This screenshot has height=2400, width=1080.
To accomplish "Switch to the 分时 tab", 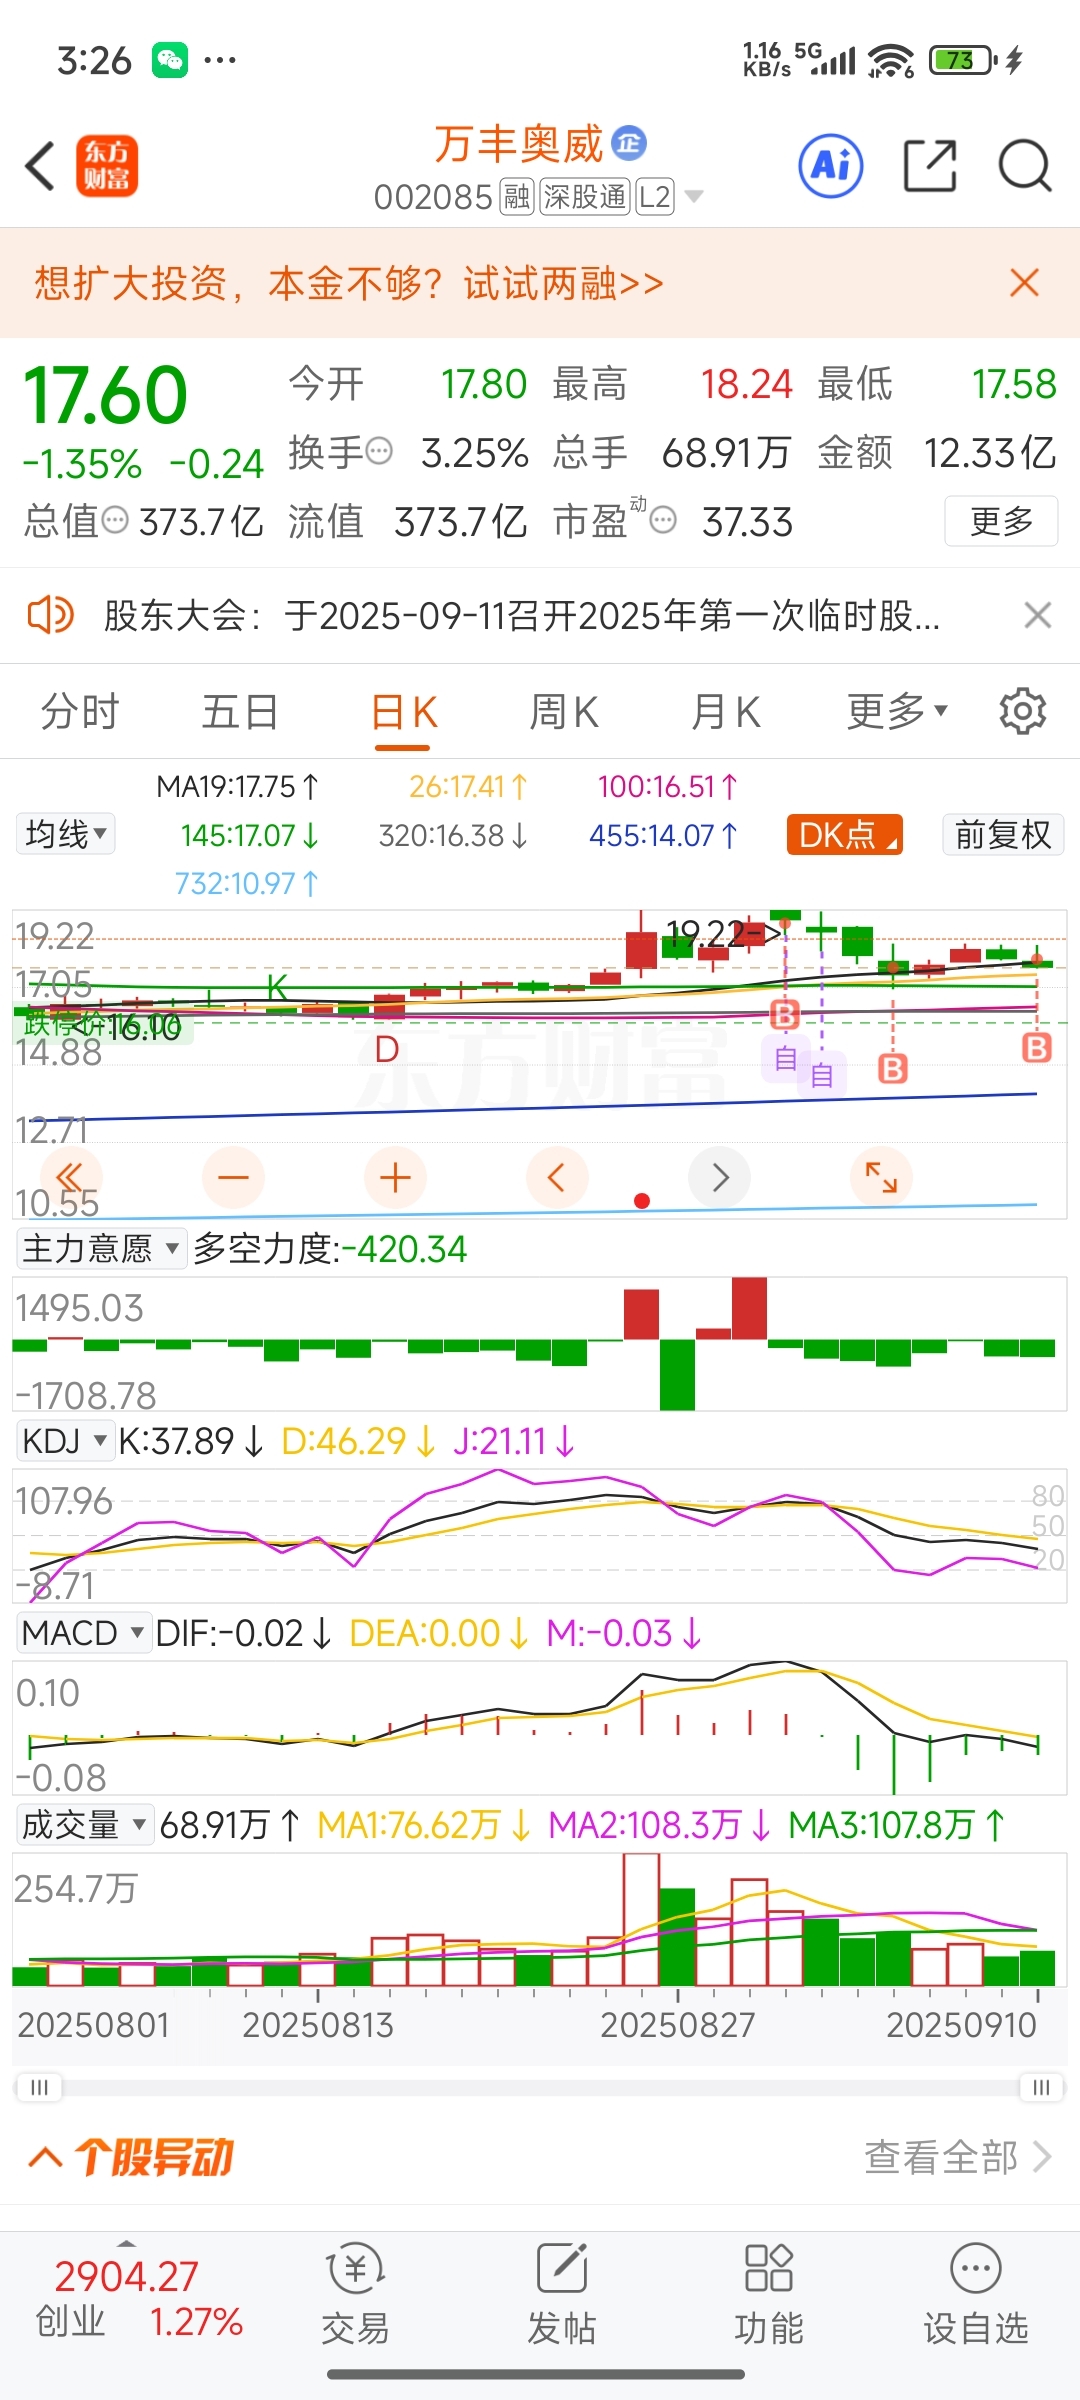I will (x=80, y=712).
